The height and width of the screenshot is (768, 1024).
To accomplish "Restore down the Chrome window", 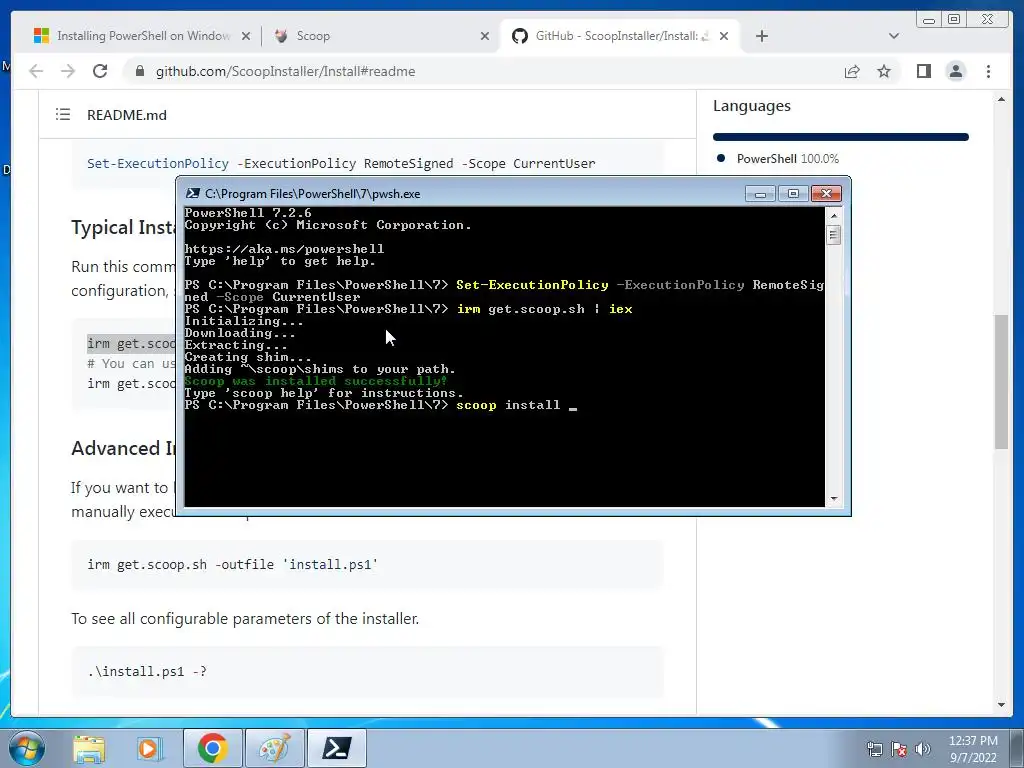I will pyautogui.click(x=954, y=20).
